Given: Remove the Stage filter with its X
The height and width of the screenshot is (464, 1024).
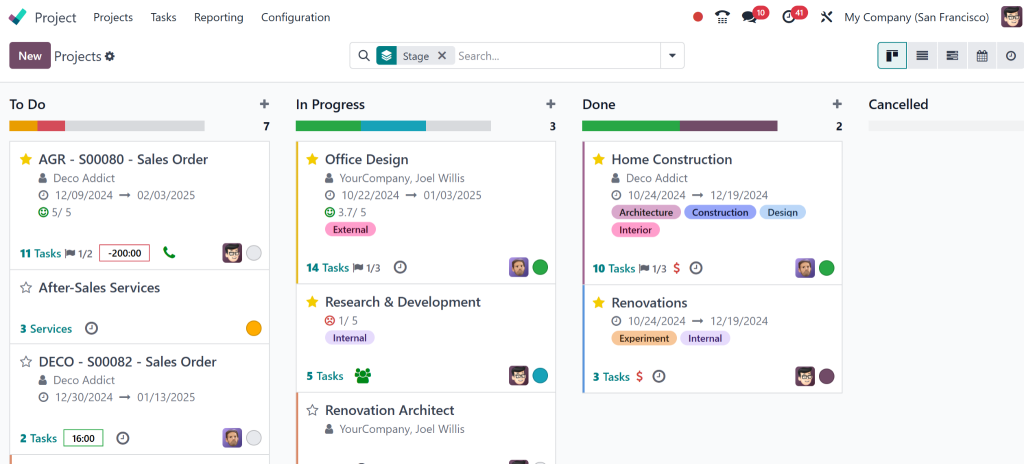Looking at the screenshot, I should pos(442,56).
